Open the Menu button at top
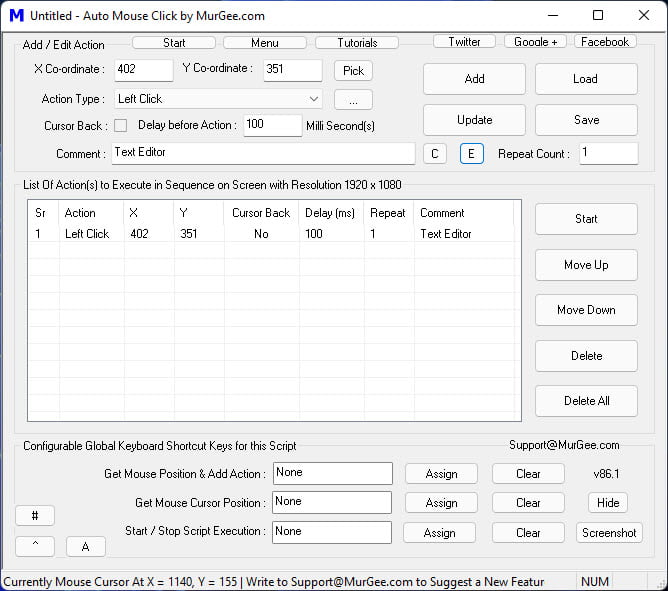 [265, 43]
